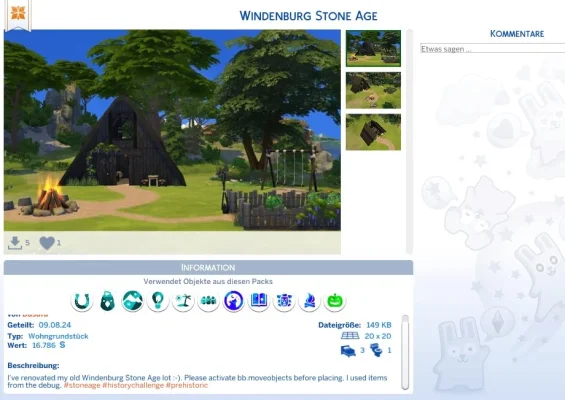Select the third top-down roof thumbnail
The width and height of the screenshot is (565, 400).
tap(373, 132)
